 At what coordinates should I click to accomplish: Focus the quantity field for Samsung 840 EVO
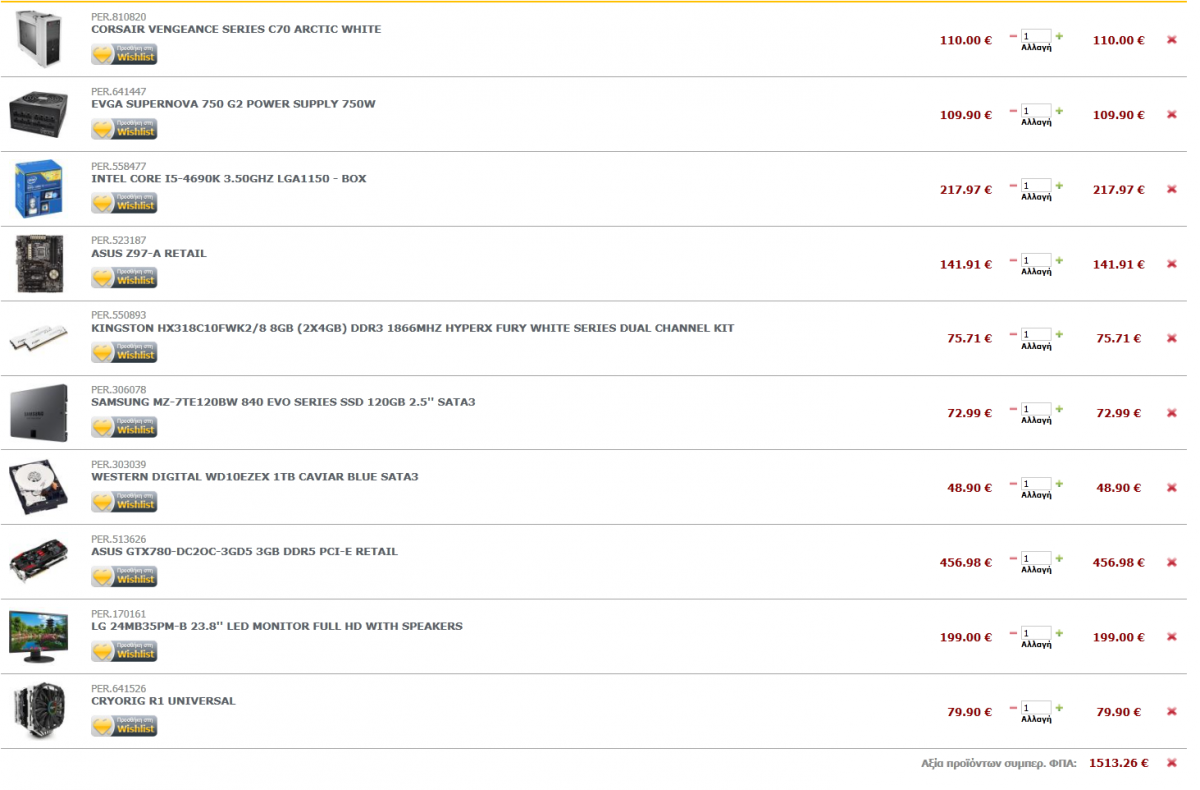tap(1036, 409)
